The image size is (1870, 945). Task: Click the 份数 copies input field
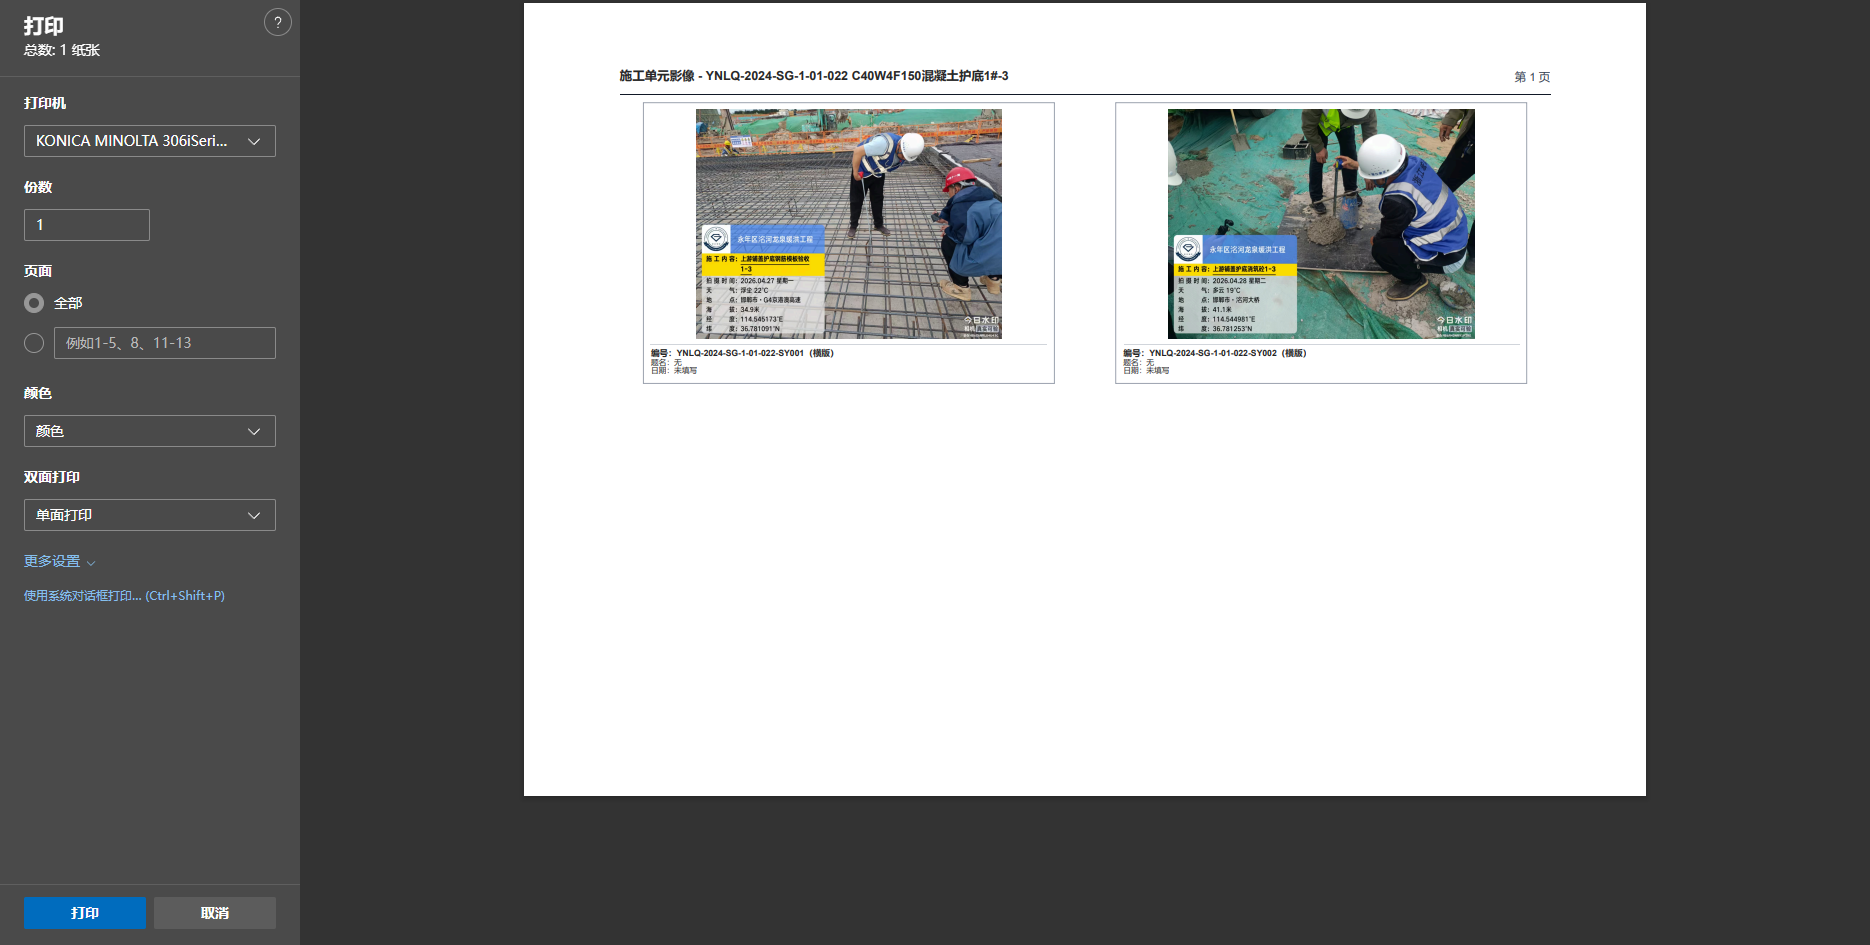(x=87, y=225)
